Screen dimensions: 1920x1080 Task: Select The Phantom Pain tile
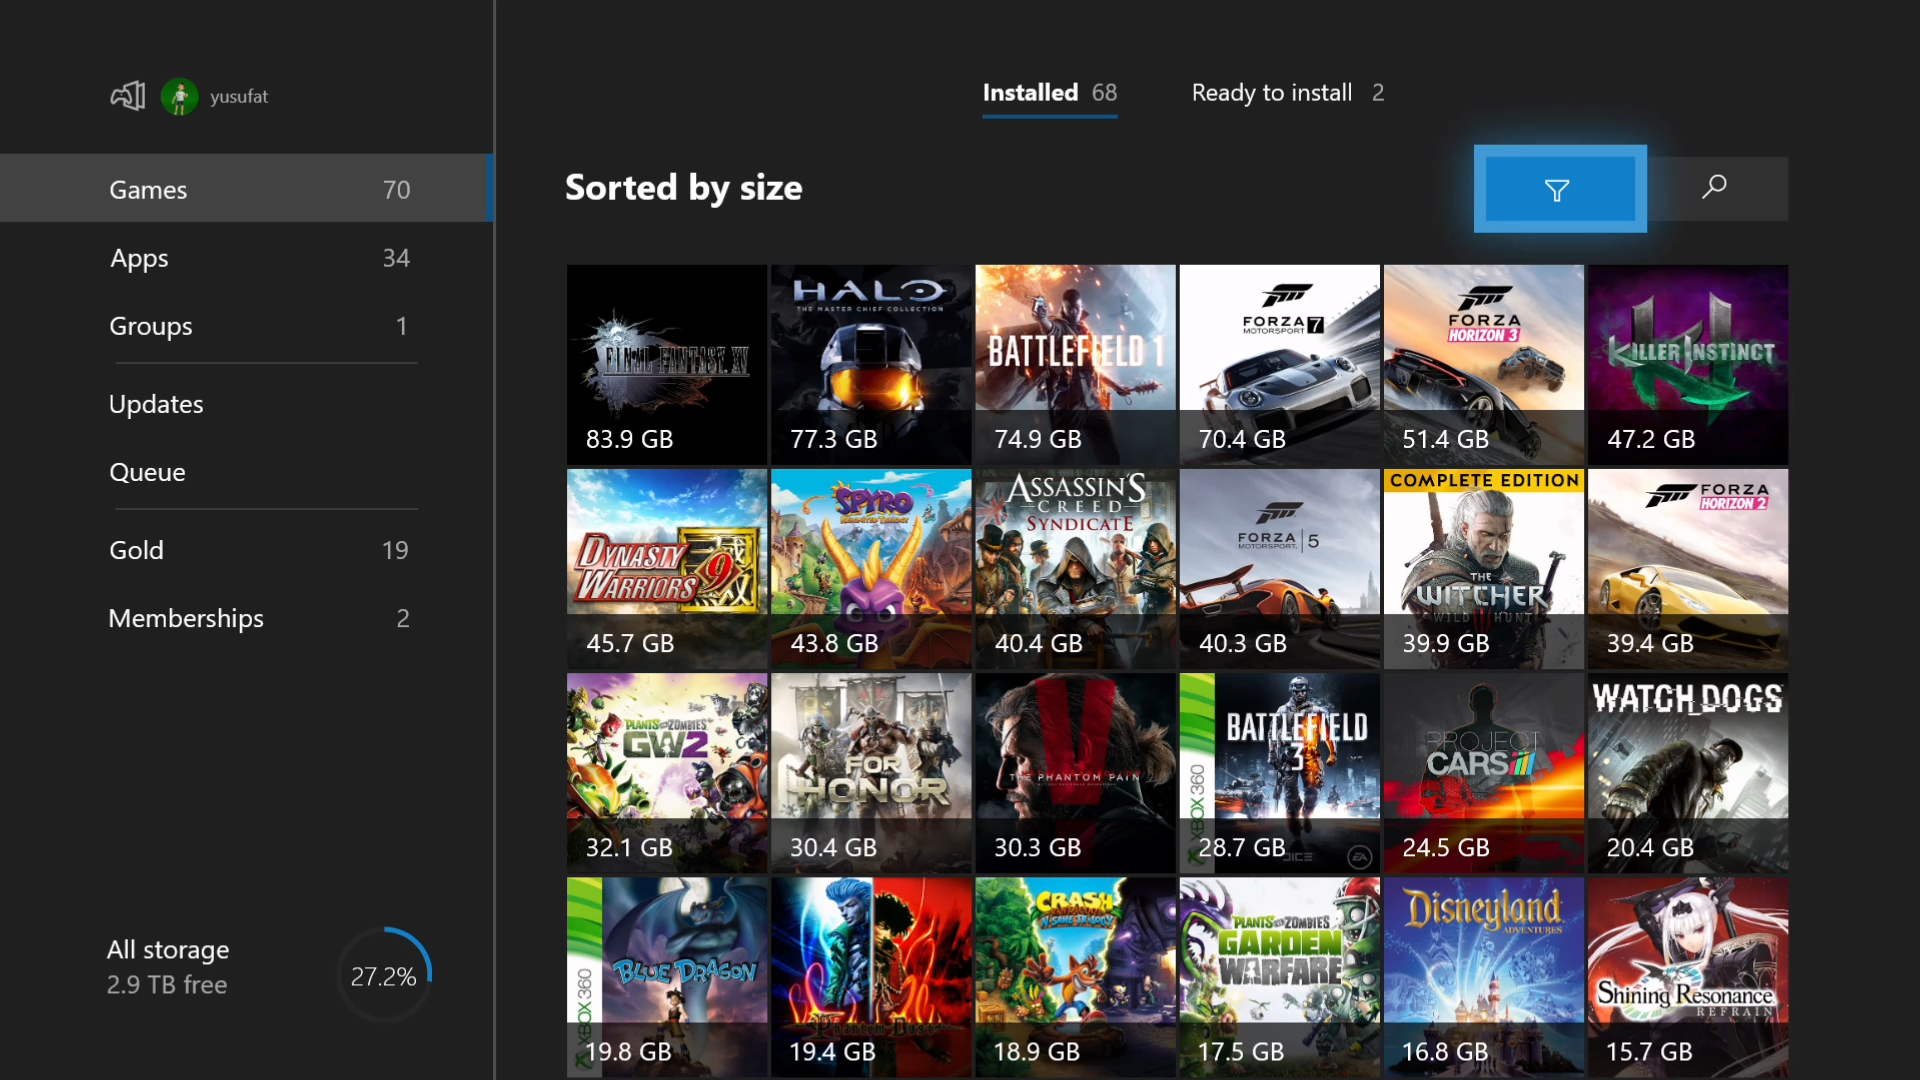1075,773
